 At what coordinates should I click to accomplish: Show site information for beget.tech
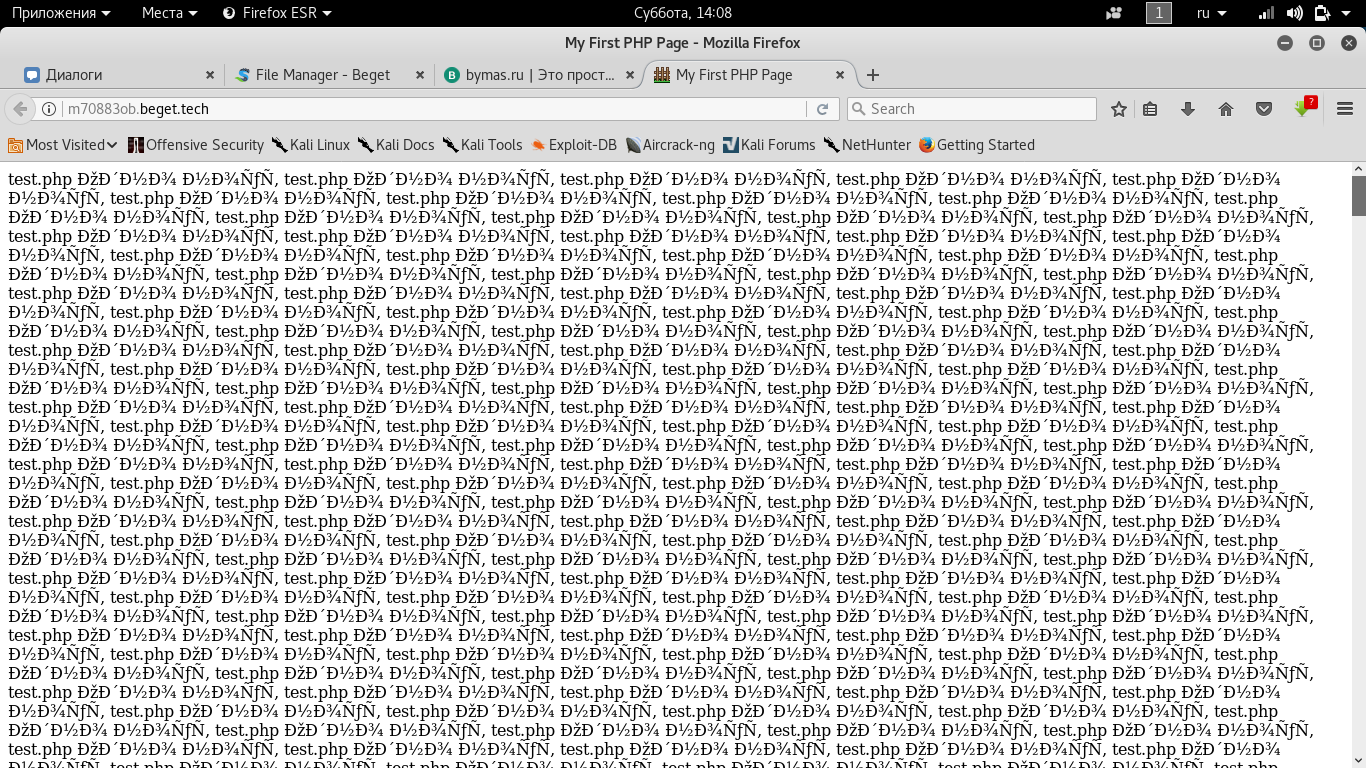coord(49,109)
